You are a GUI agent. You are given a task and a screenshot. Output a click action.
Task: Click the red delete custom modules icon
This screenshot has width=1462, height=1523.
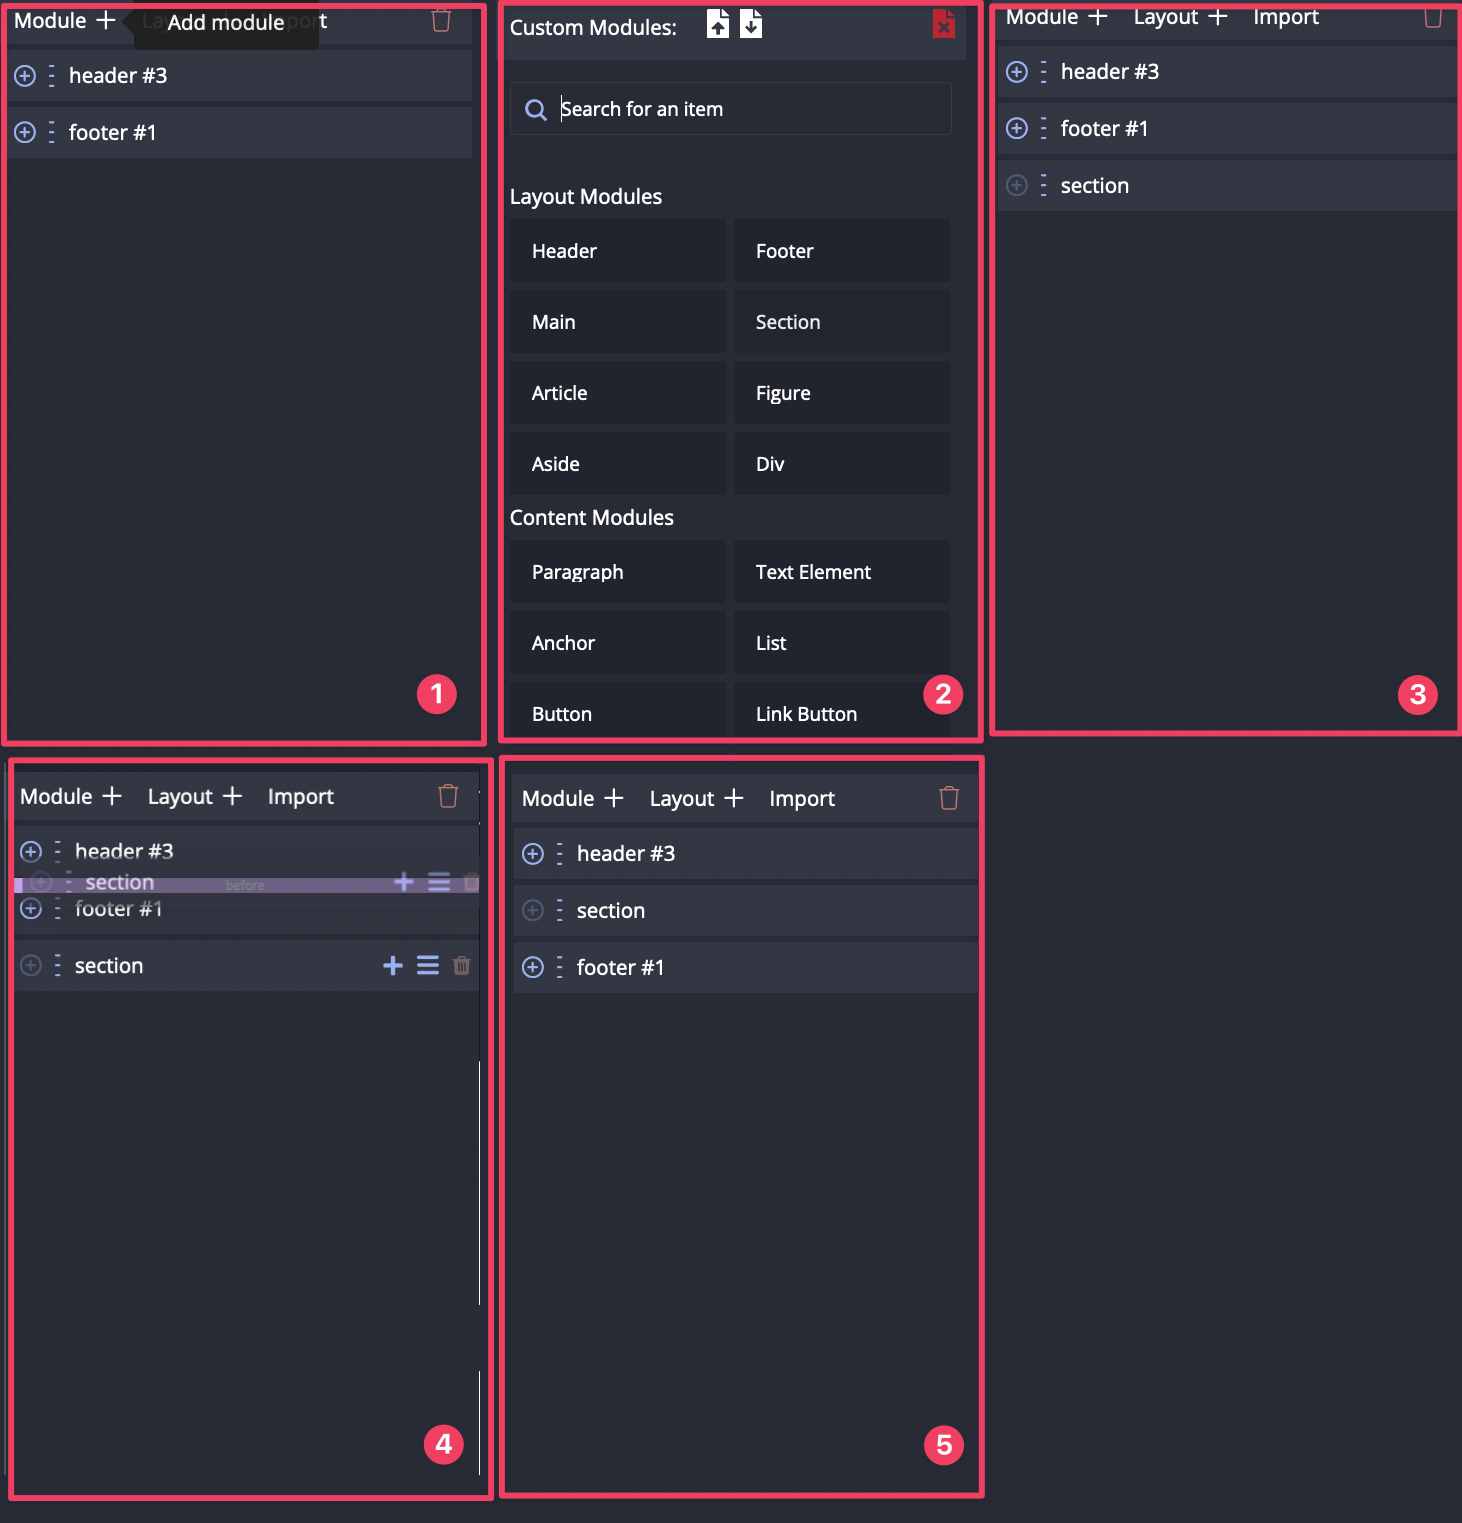[943, 24]
